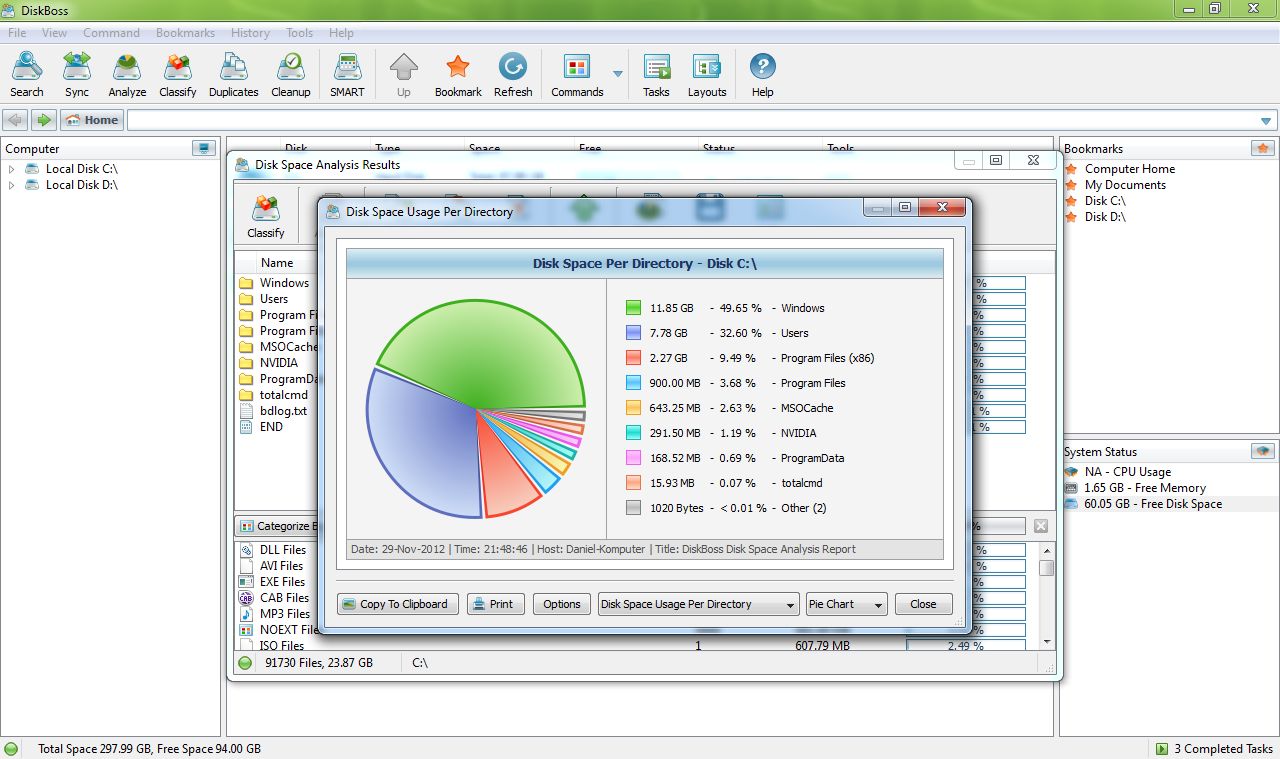Open the Pie Chart type dropdown

[847, 604]
